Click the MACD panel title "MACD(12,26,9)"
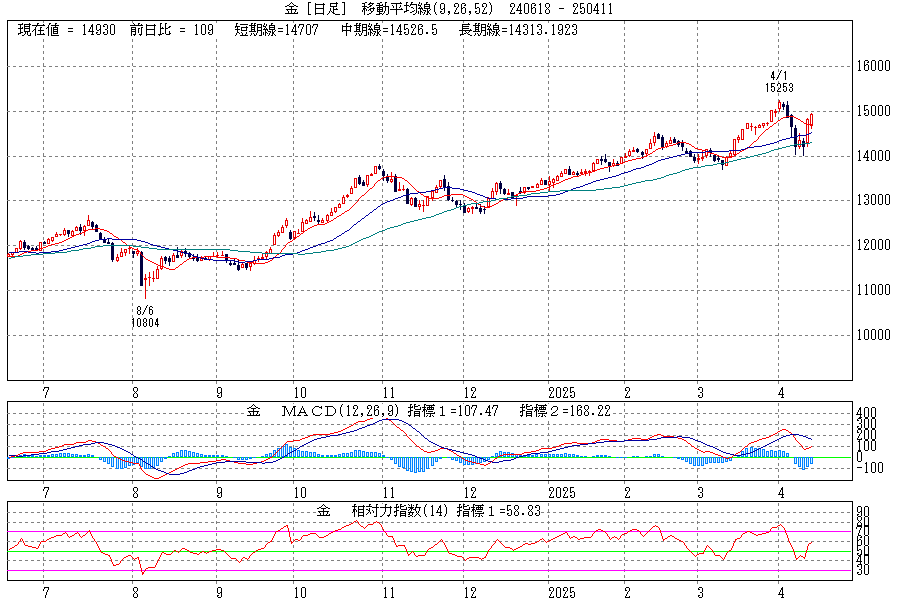900x600 pixels. (339, 411)
